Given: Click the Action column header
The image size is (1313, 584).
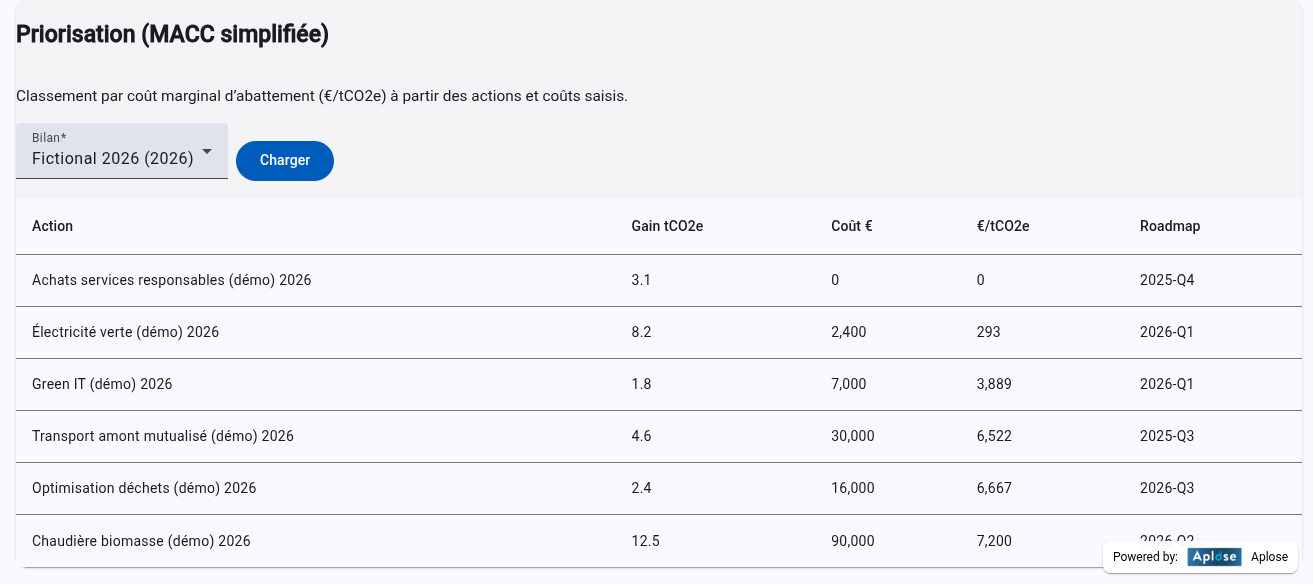Looking at the screenshot, I should [52, 226].
